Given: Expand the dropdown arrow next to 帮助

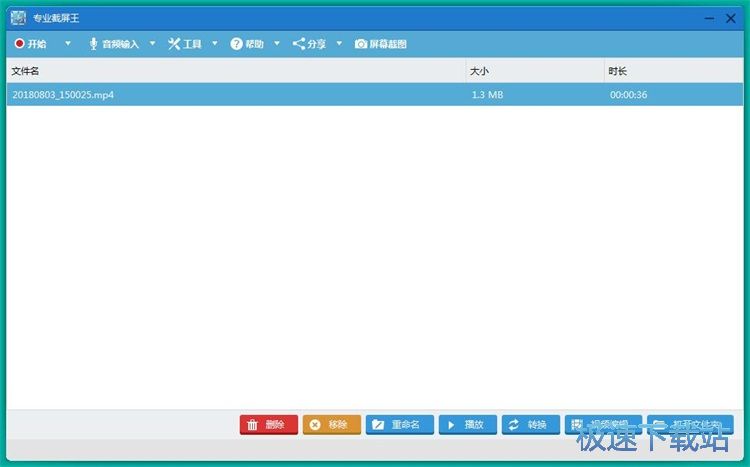Looking at the screenshot, I should pyautogui.click(x=277, y=44).
